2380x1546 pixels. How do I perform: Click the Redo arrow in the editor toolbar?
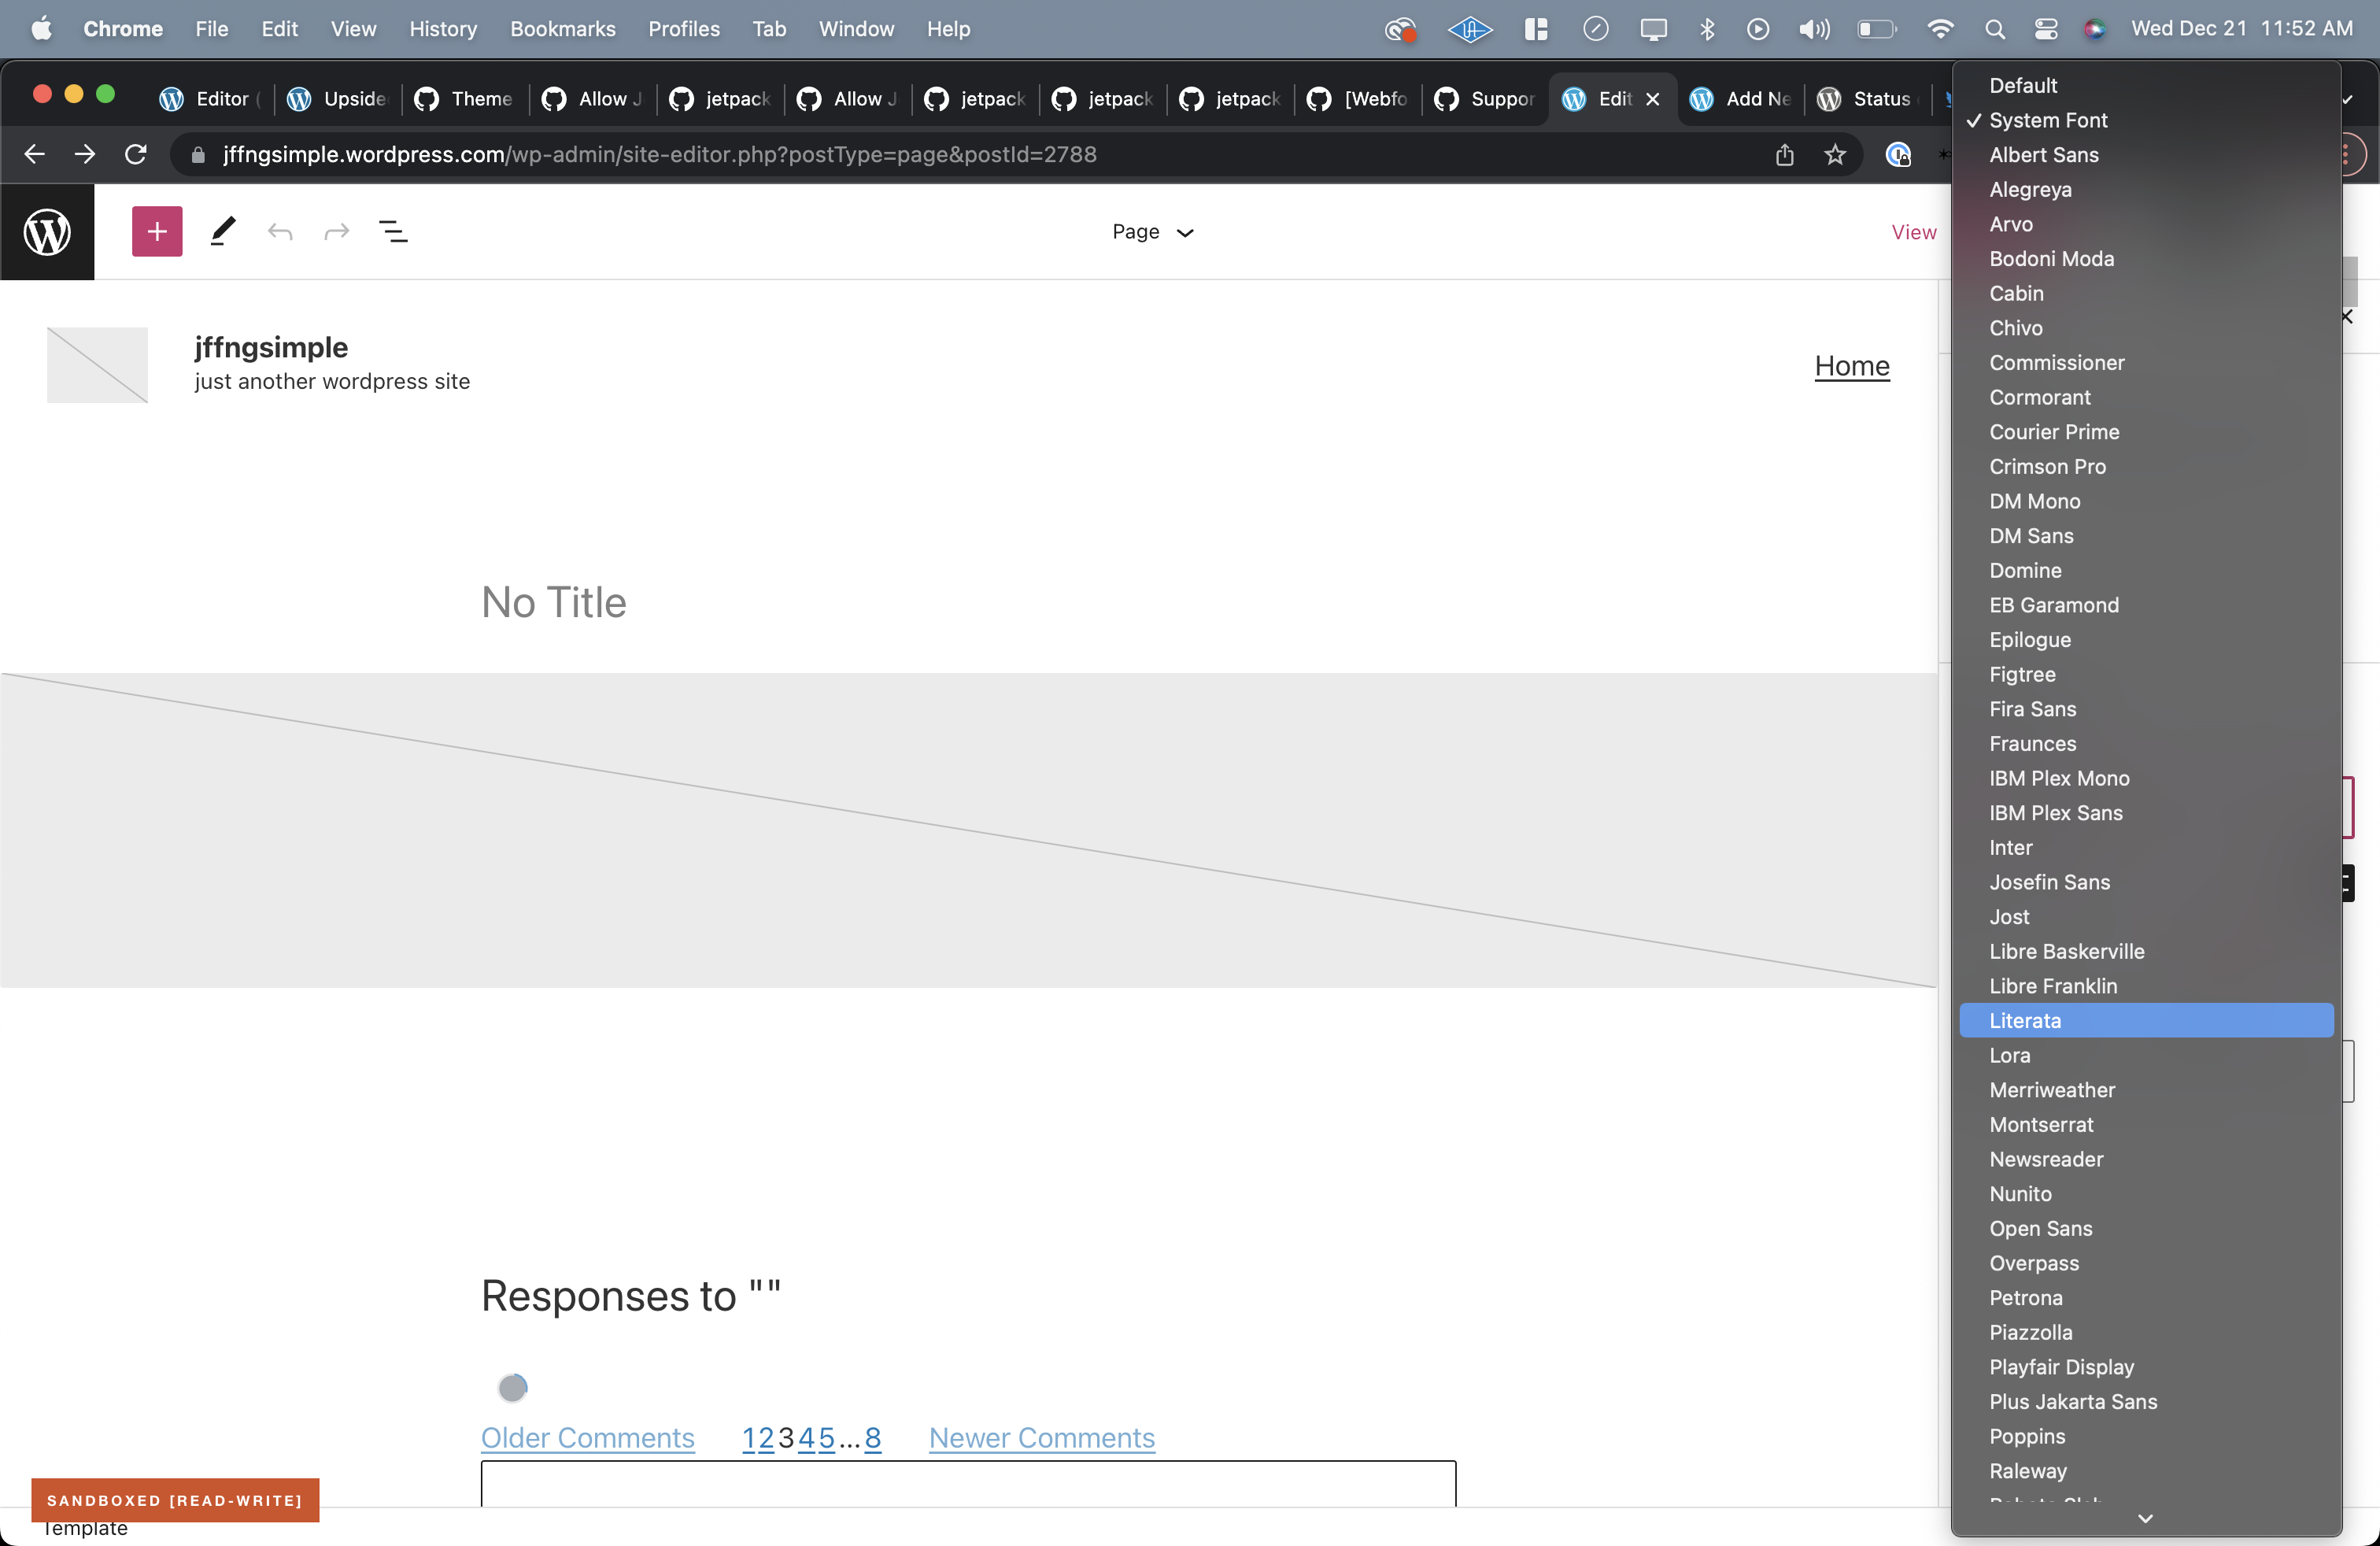(x=337, y=232)
